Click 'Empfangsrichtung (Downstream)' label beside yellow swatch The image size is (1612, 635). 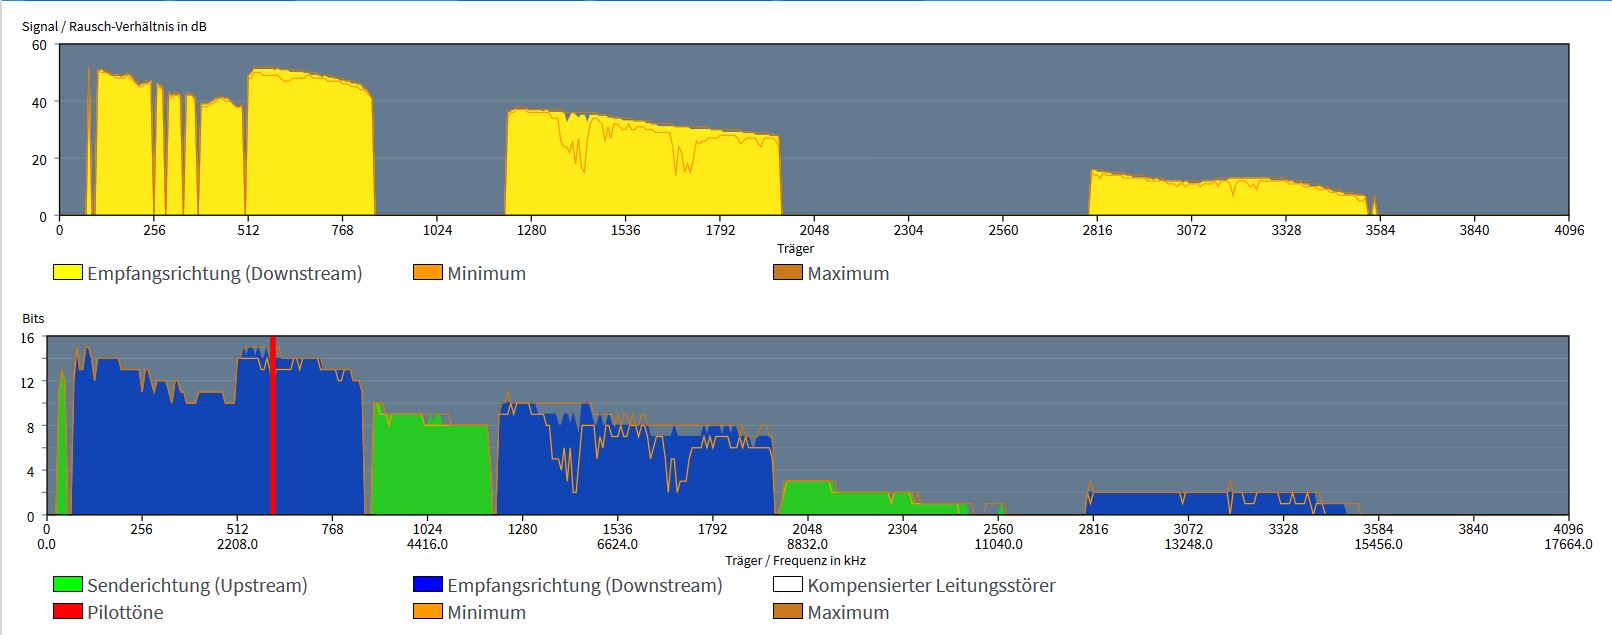225,273
